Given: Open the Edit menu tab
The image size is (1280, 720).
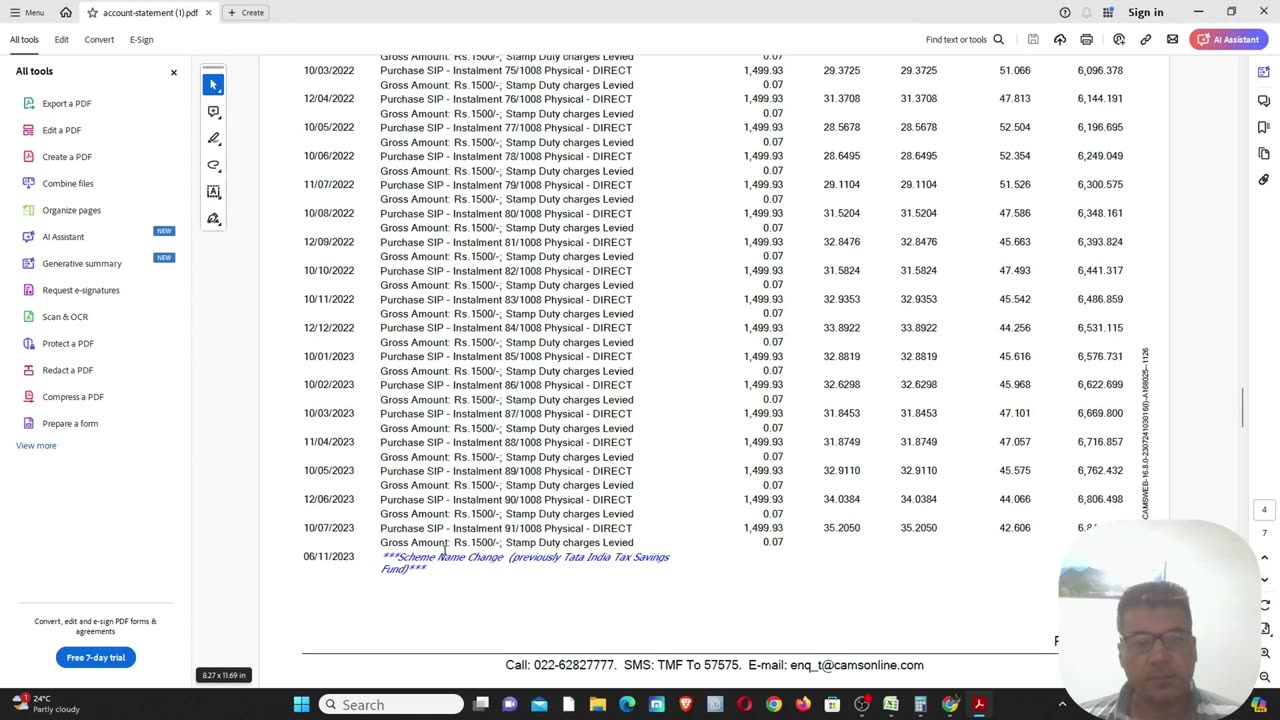Looking at the screenshot, I should pos(61,40).
